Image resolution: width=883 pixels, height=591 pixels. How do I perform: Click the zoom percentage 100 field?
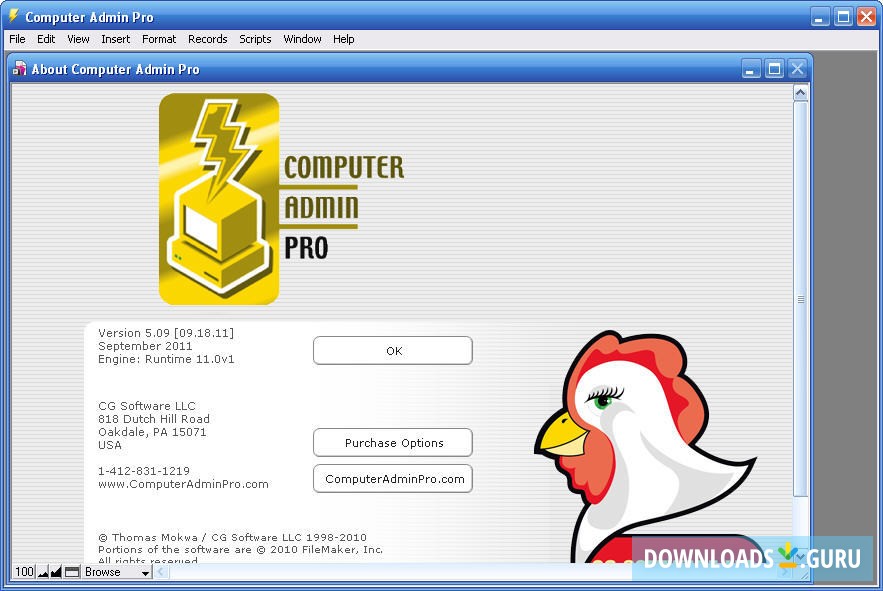point(22,572)
